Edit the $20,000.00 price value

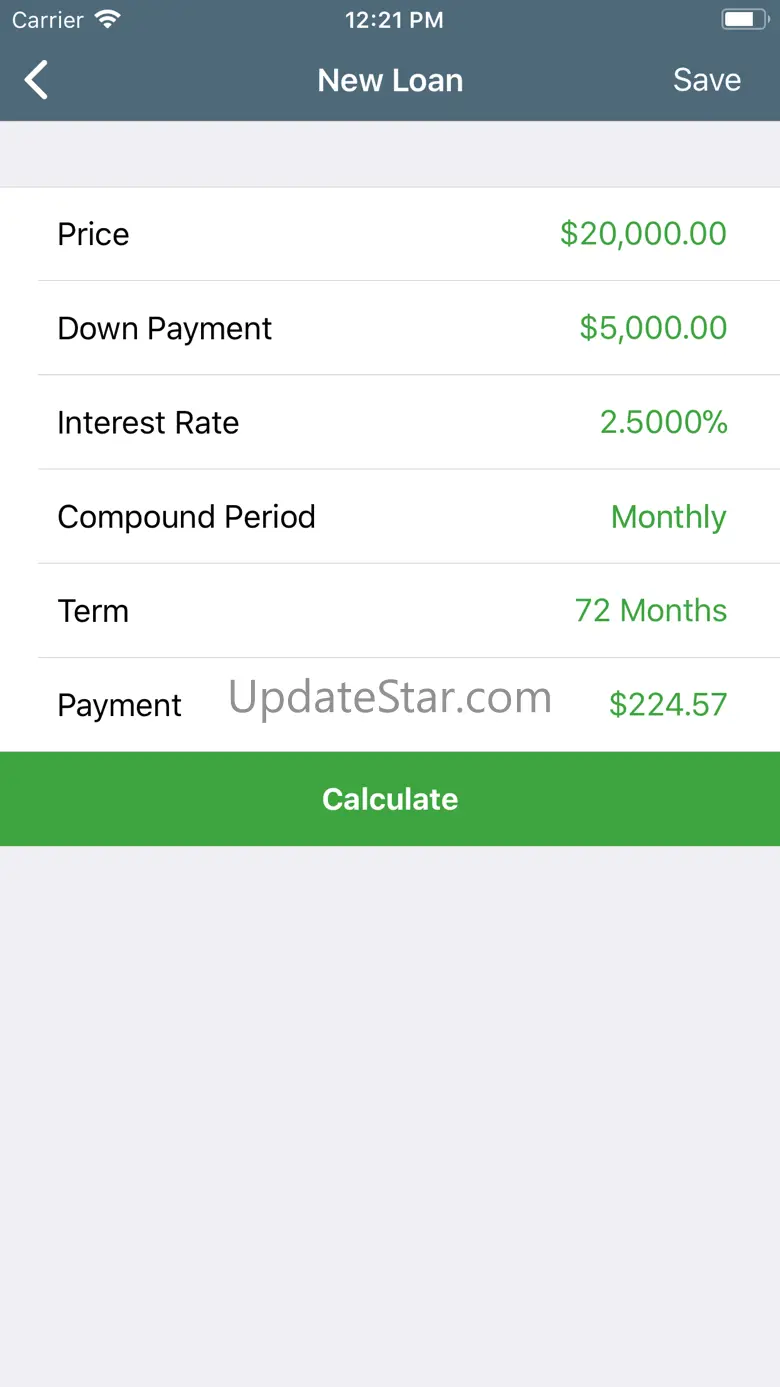coord(643,234)
